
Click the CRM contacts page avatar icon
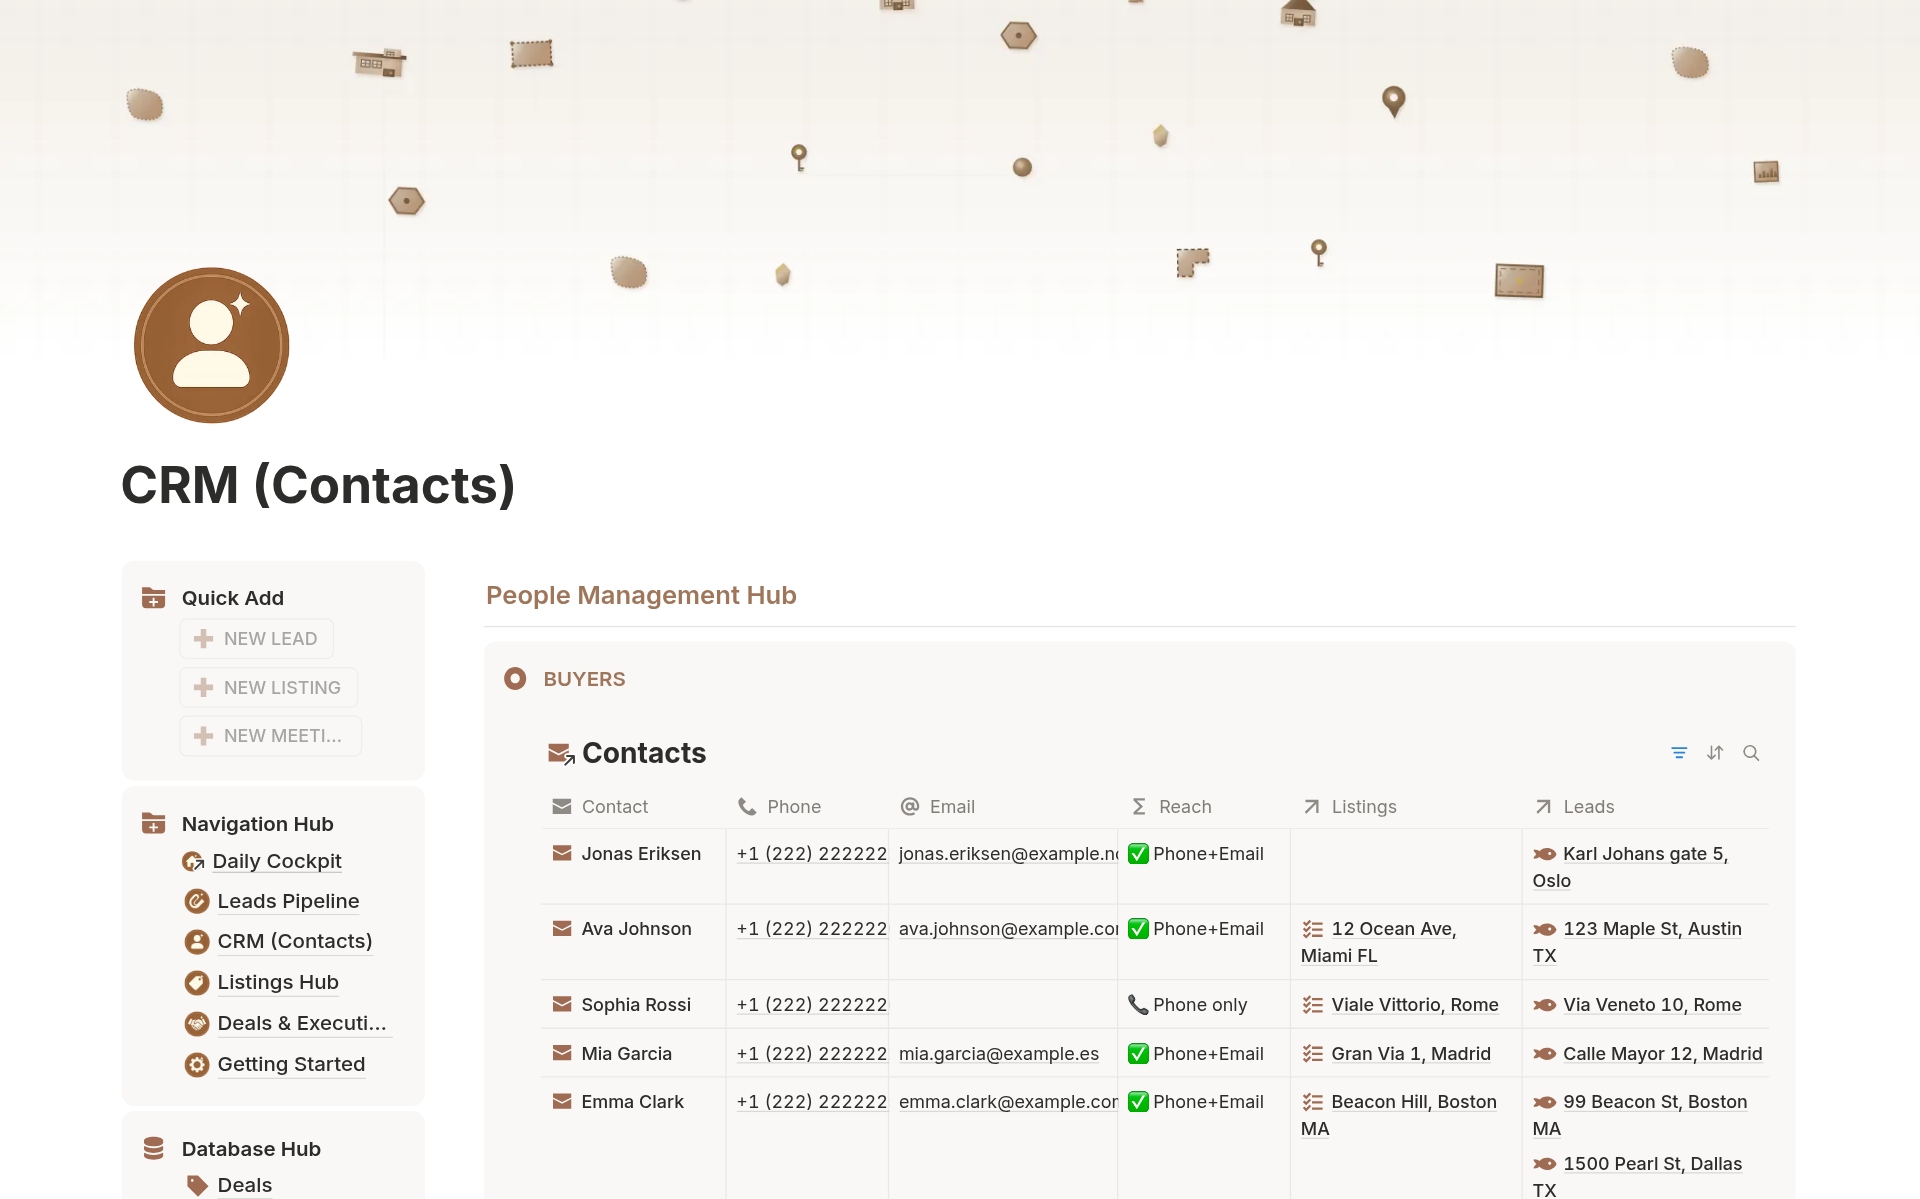coord(212,345)
